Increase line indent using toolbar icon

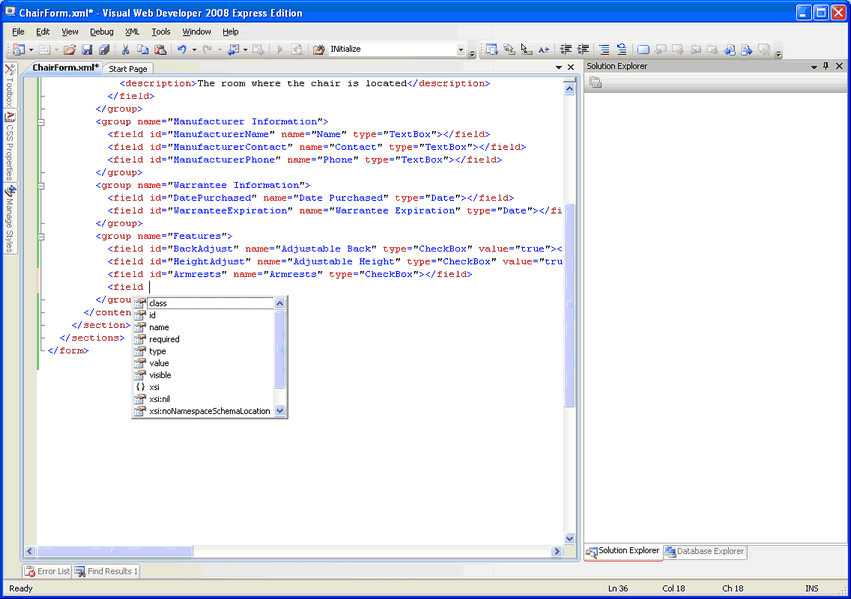(582, 49)
